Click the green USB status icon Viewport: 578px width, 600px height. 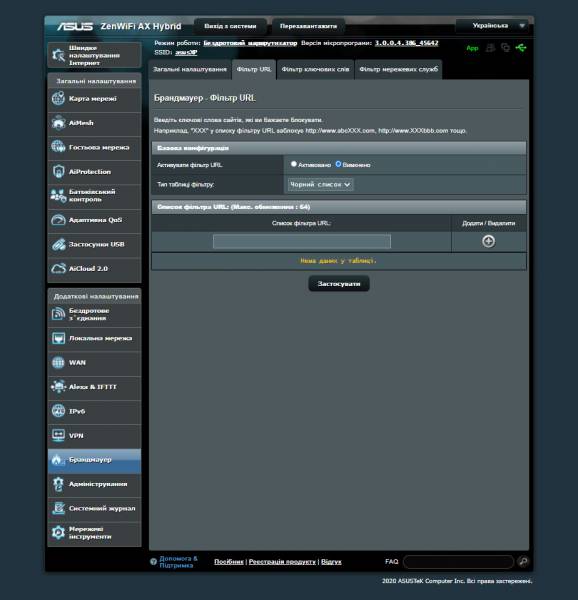(521, 48)
